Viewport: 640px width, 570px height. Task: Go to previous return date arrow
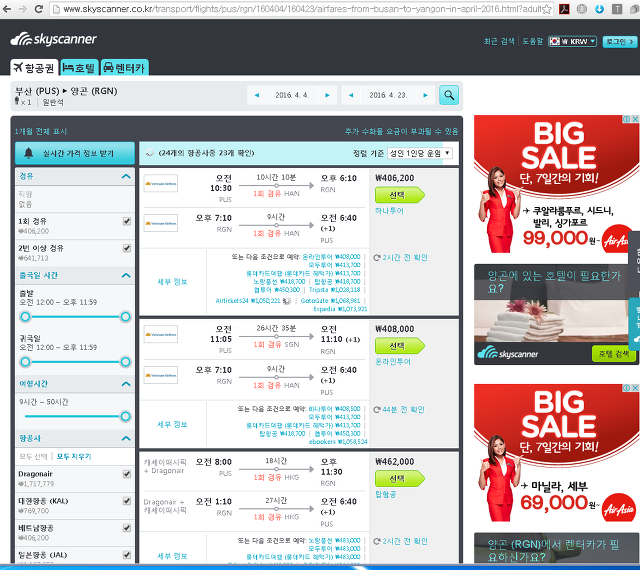[351, 95]
